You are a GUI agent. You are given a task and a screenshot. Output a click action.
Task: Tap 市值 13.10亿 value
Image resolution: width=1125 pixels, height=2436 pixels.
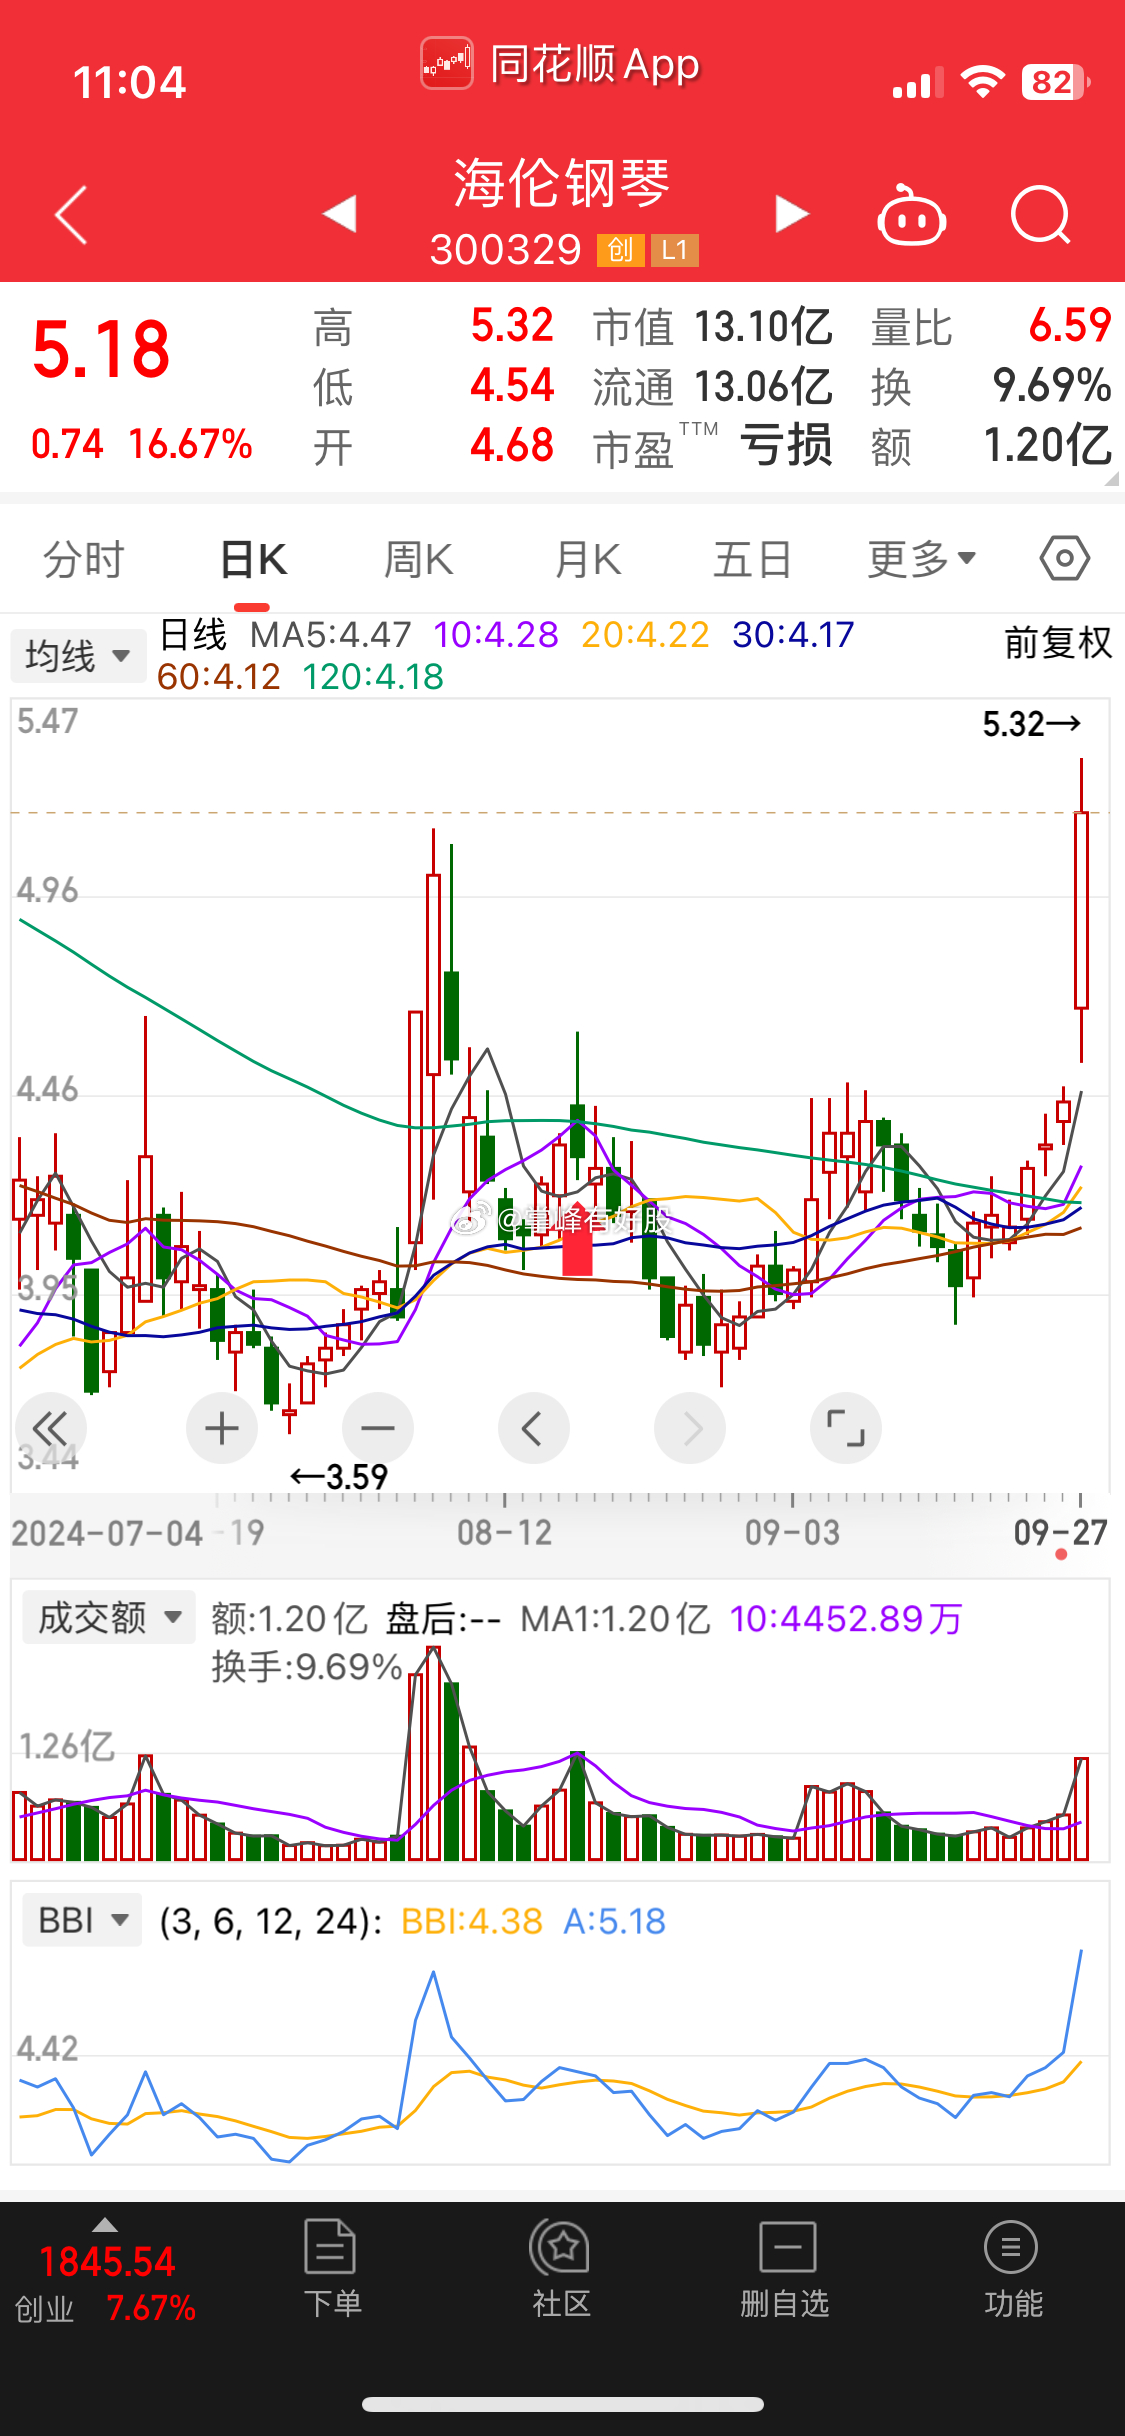tap(763, 327)
